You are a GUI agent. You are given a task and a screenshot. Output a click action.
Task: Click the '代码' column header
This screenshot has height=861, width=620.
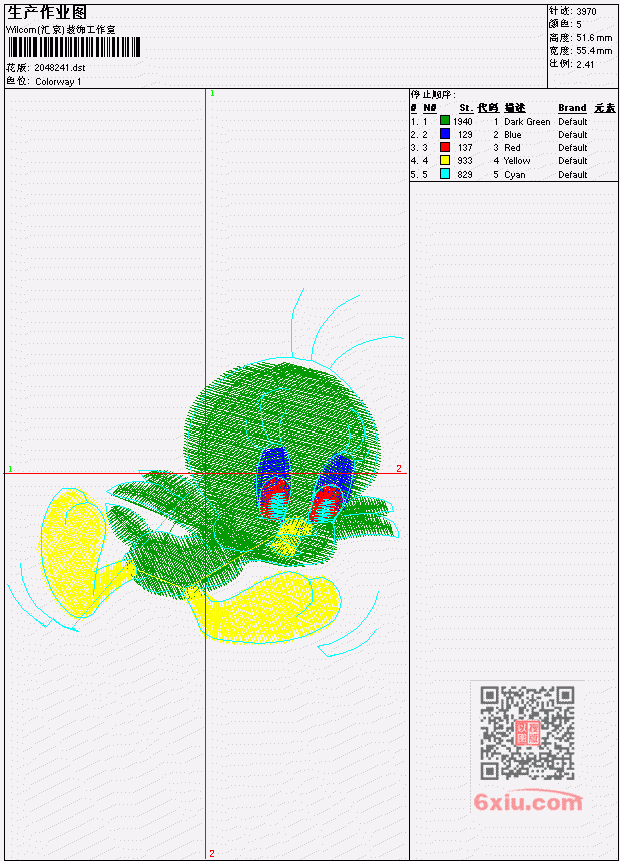tap(488, 108)
